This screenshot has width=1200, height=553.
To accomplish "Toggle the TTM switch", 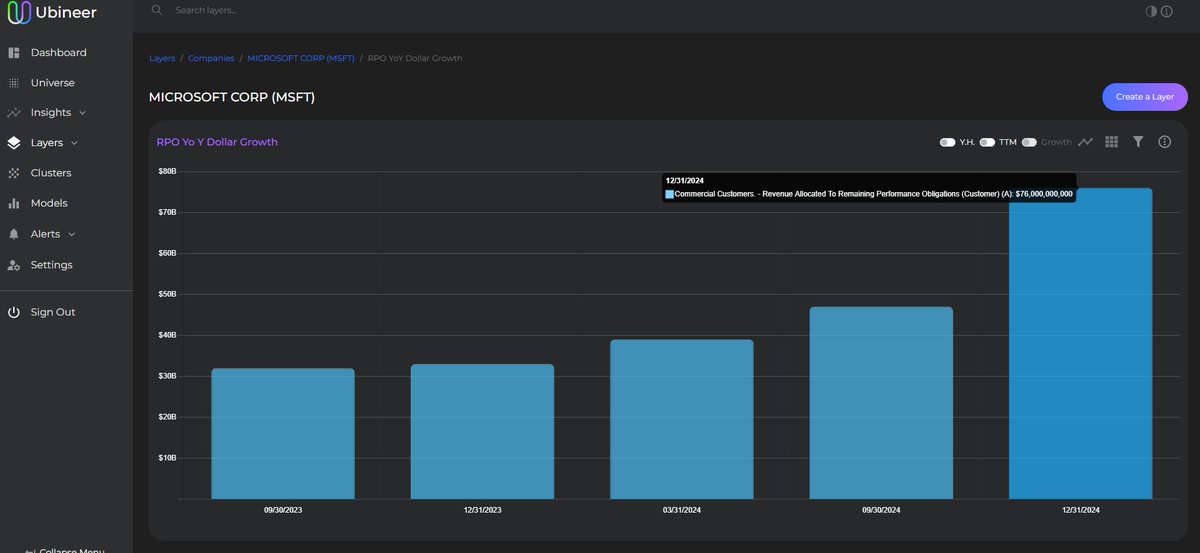I will click(x=987, y=142).
